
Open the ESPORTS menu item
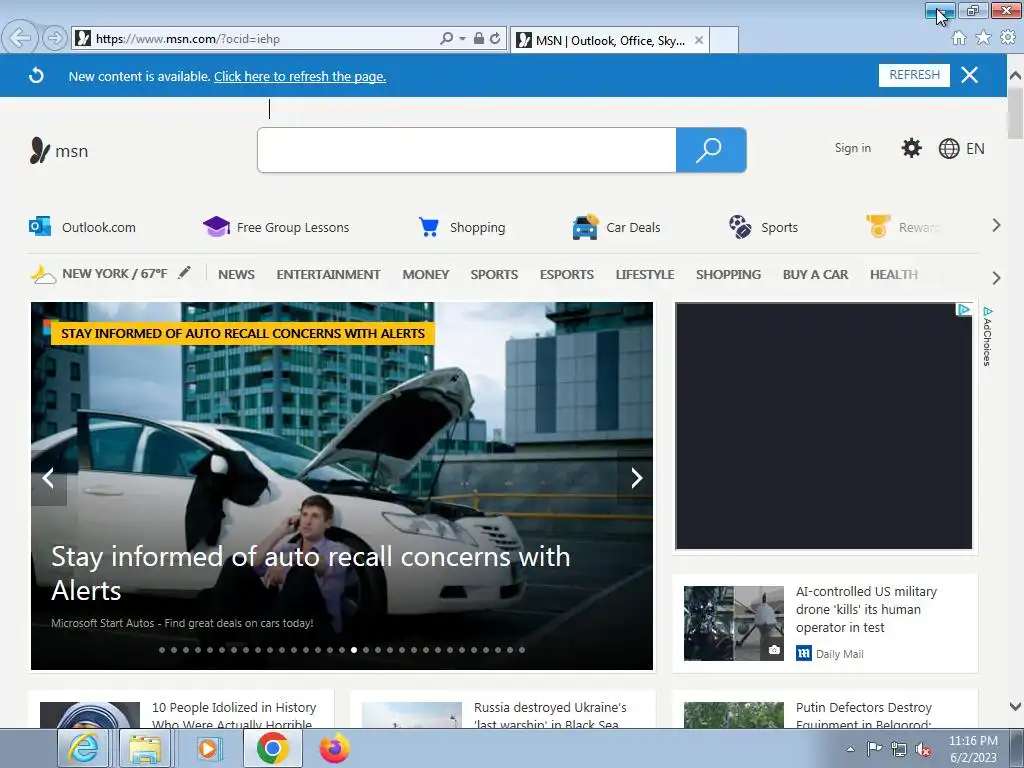(567, 274)
